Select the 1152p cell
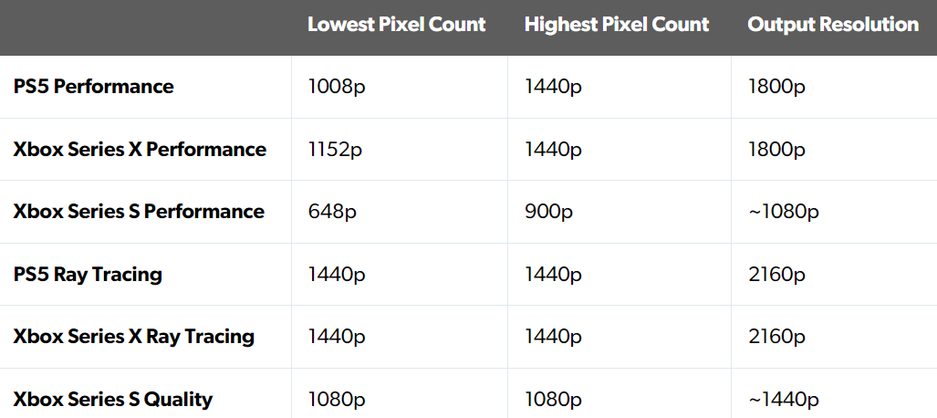 pos(336,150)
